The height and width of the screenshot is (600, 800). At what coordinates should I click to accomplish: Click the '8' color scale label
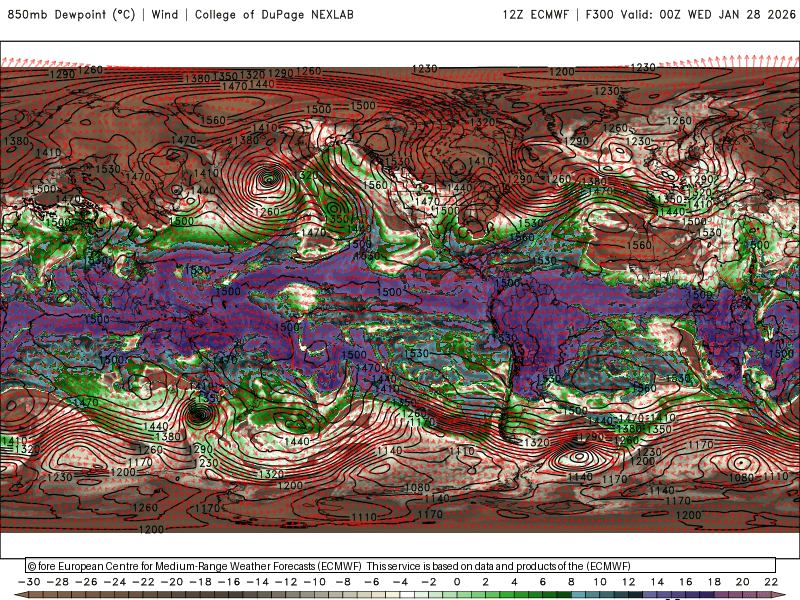[571, 582]
